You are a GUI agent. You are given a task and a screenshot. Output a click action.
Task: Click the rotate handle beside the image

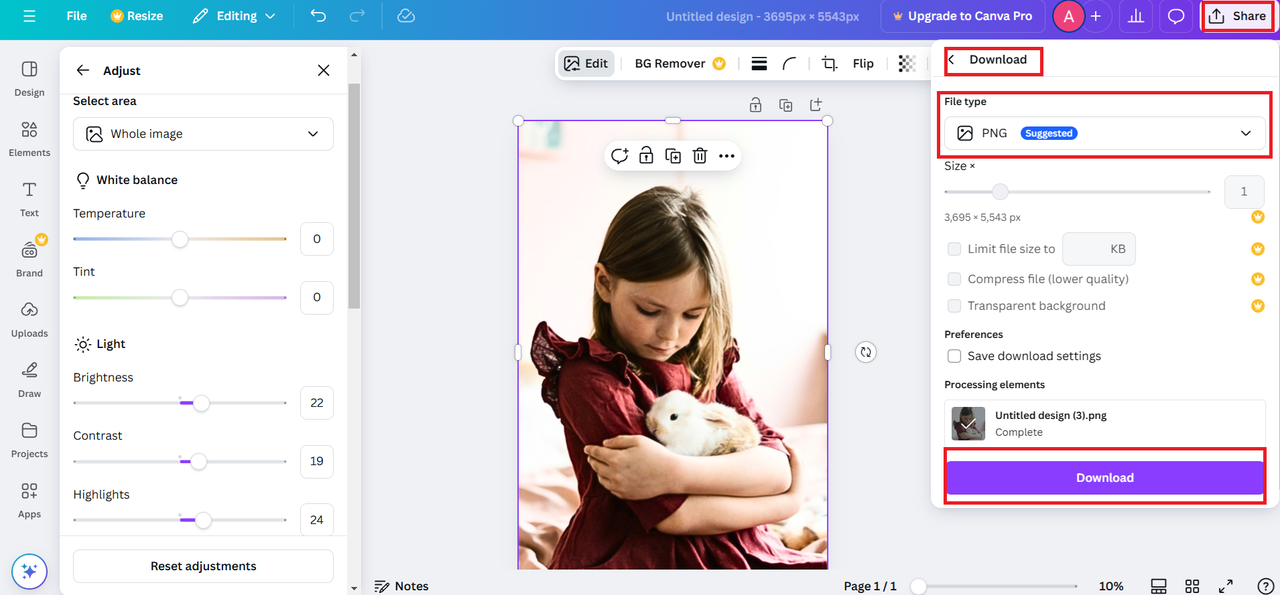[866, 352]
